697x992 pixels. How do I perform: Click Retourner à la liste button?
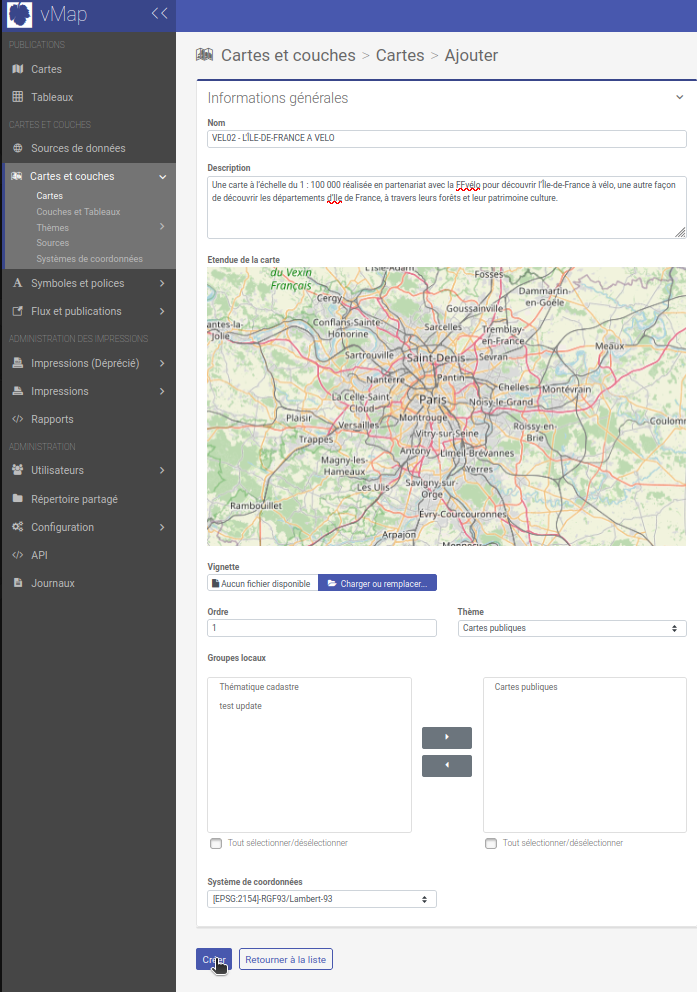pos(285,959)
